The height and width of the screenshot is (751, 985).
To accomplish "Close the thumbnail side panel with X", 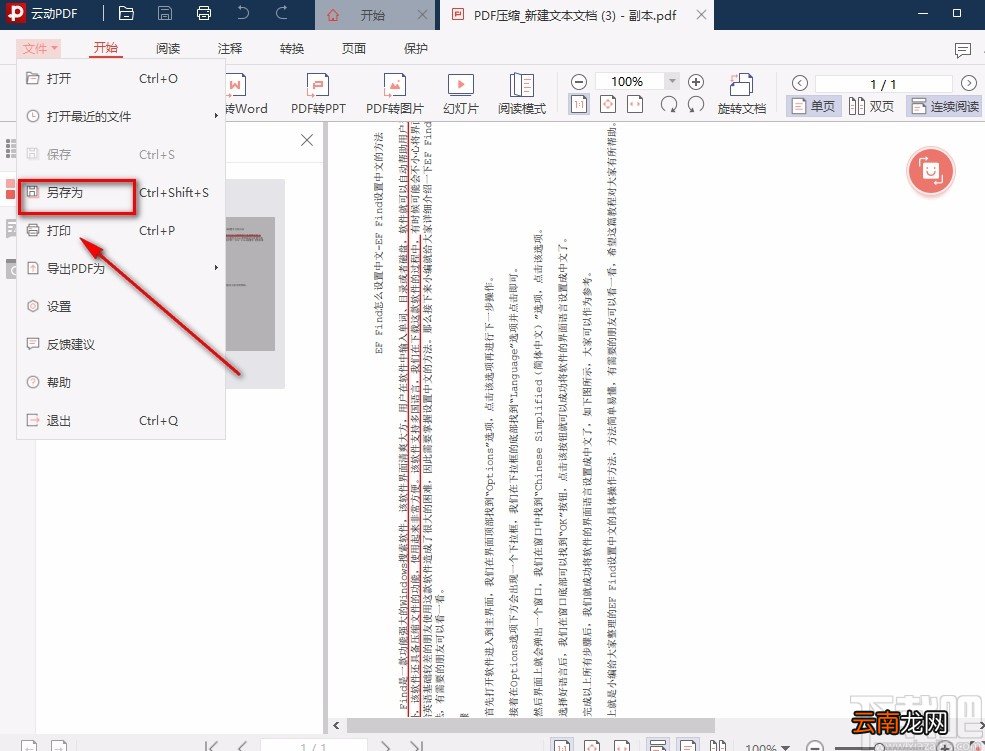I will tap(307, 140).
